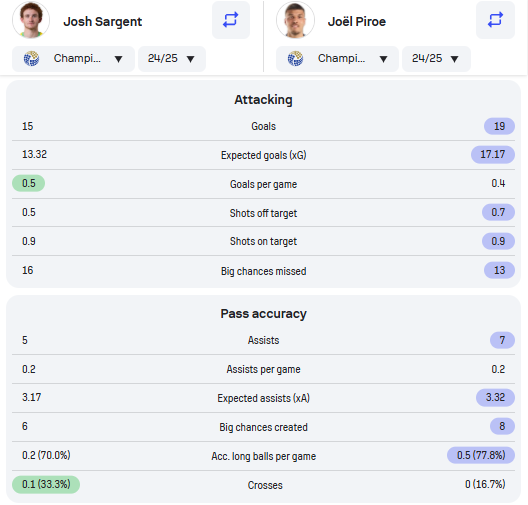Open Joël Piroe's 24/25 season dropdown
Viewport: 528px width, 505px height.
click(x=436, y=59)
